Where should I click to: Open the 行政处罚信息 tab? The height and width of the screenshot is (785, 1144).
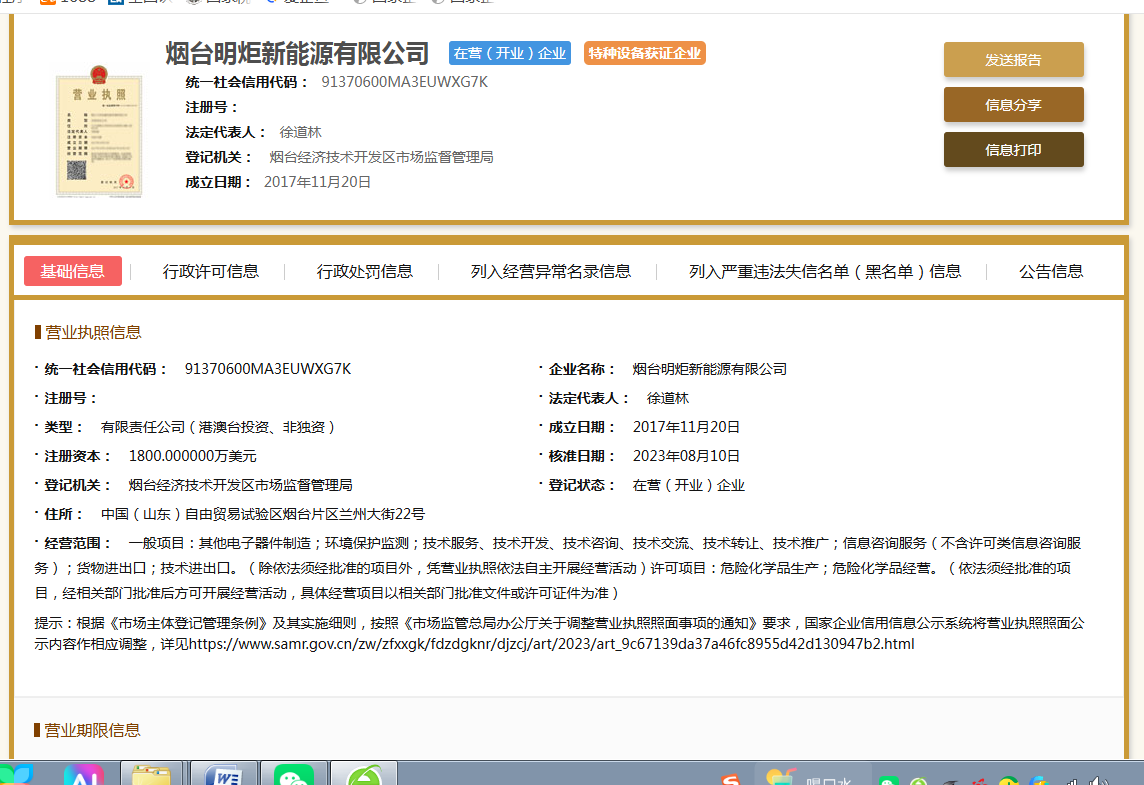point(365,271)
